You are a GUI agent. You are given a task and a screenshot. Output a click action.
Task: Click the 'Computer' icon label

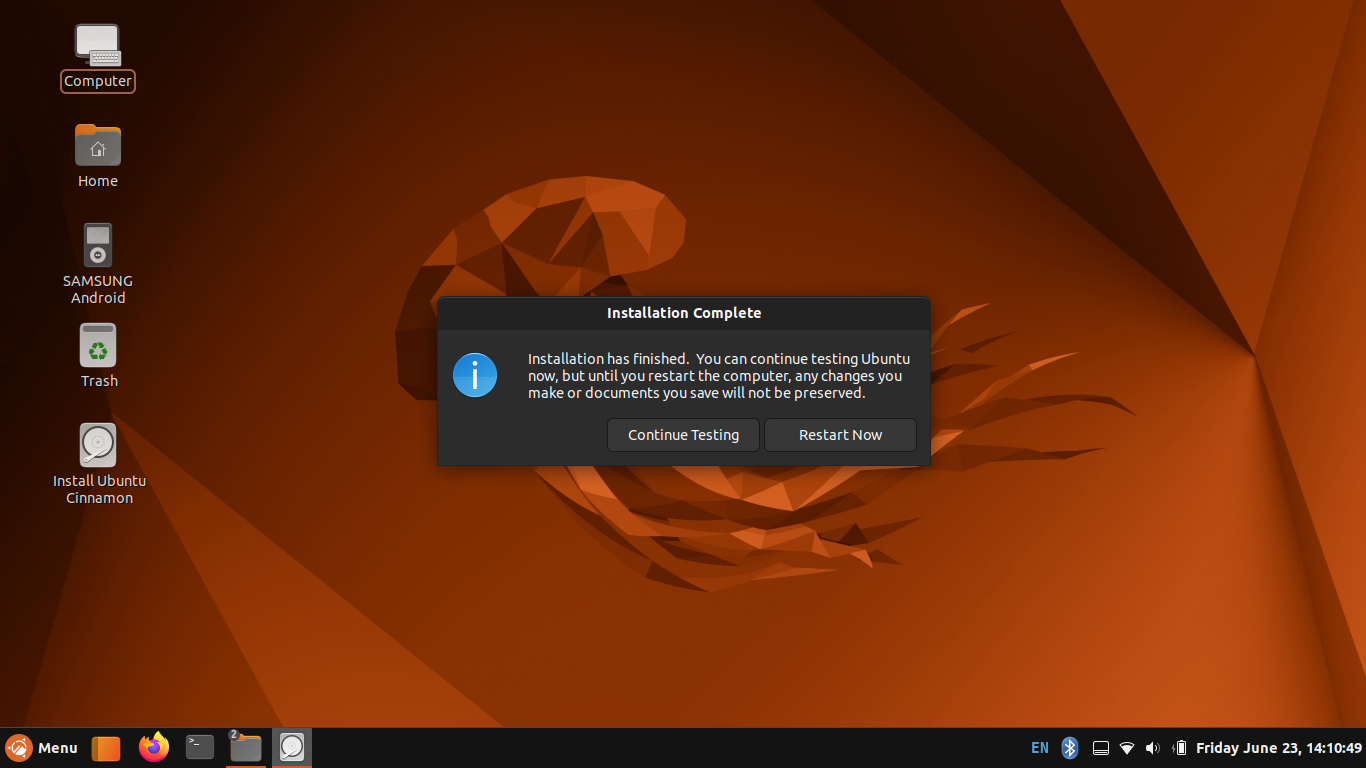[x=98, y=81]
